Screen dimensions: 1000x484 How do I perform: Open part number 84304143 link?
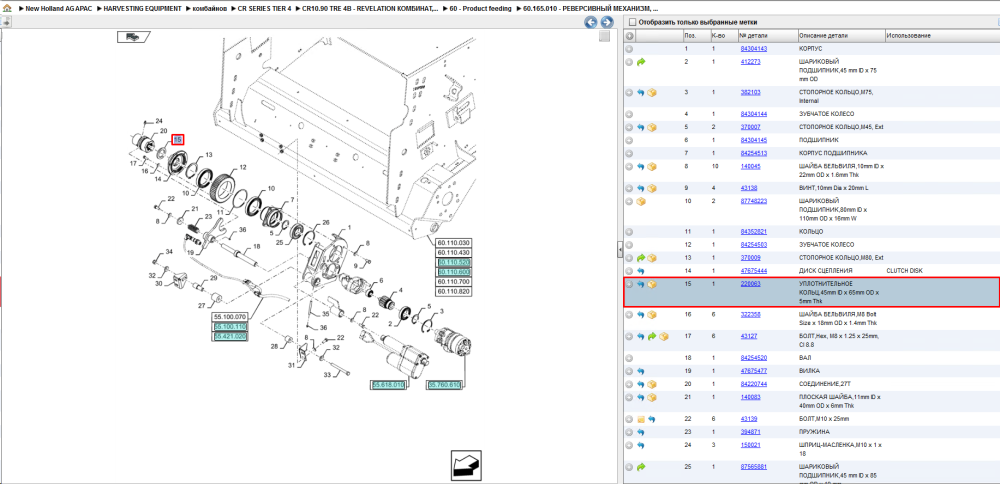753,49
